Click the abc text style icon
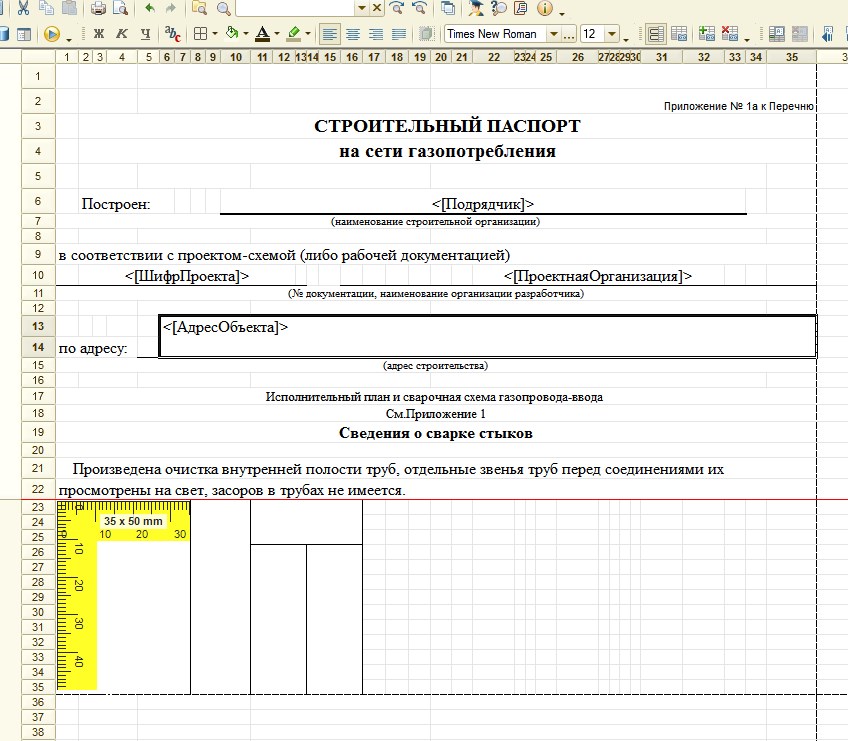Image resolution: width=848 pixels, height=741 pixels. [x=172, y=34]
